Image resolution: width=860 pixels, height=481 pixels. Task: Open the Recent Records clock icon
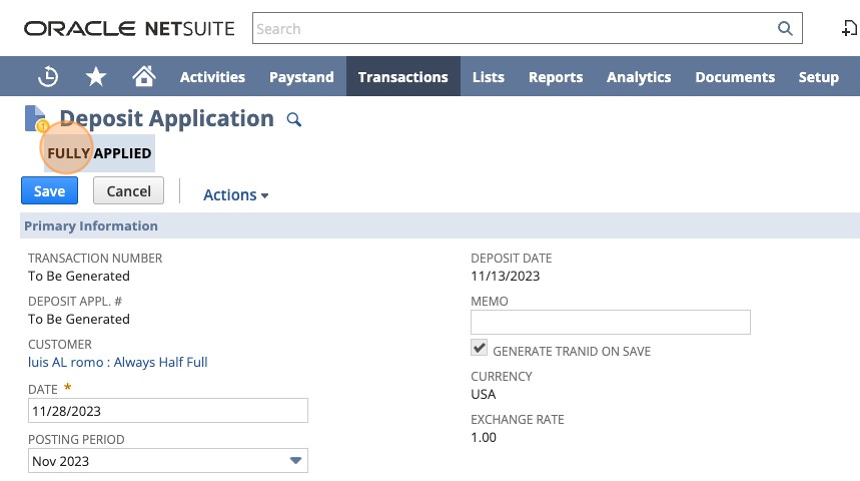click(48, 76)
